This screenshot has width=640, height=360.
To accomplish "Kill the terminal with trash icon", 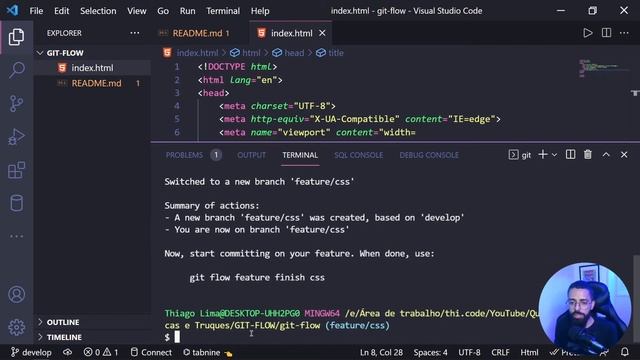I will (588, 155).
